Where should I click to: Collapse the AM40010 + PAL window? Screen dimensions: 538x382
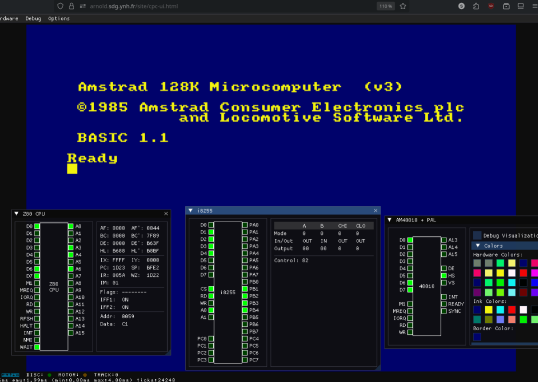click(389, 220)
